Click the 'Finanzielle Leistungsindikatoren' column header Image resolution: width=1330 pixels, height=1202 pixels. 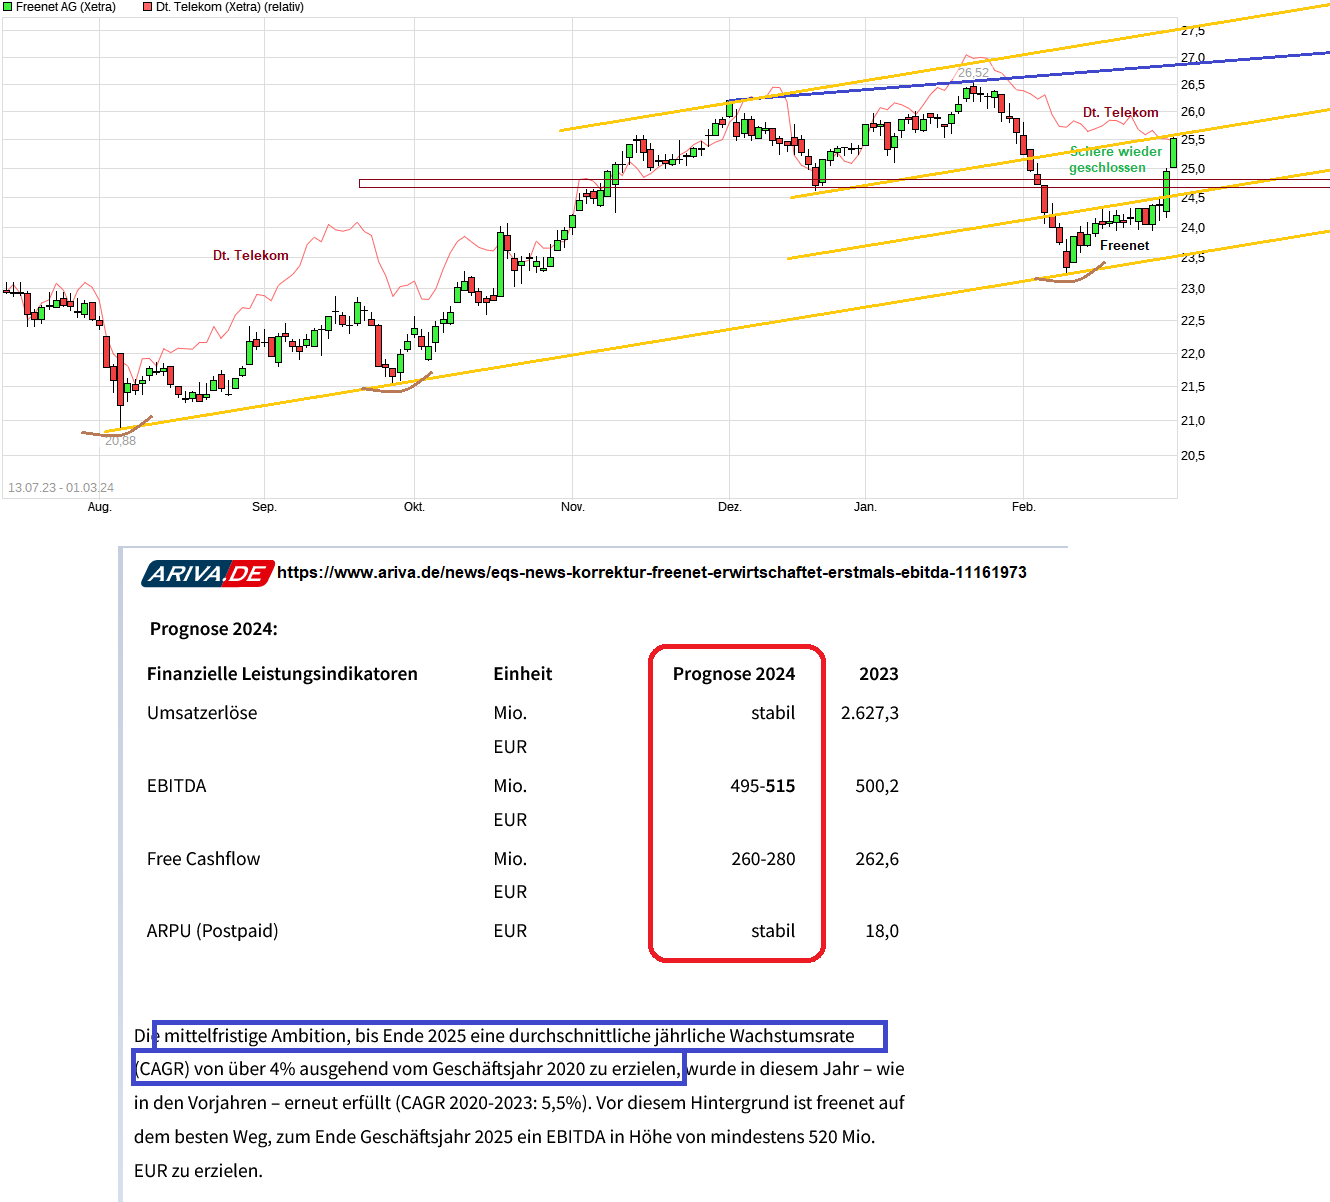(282, 674)
